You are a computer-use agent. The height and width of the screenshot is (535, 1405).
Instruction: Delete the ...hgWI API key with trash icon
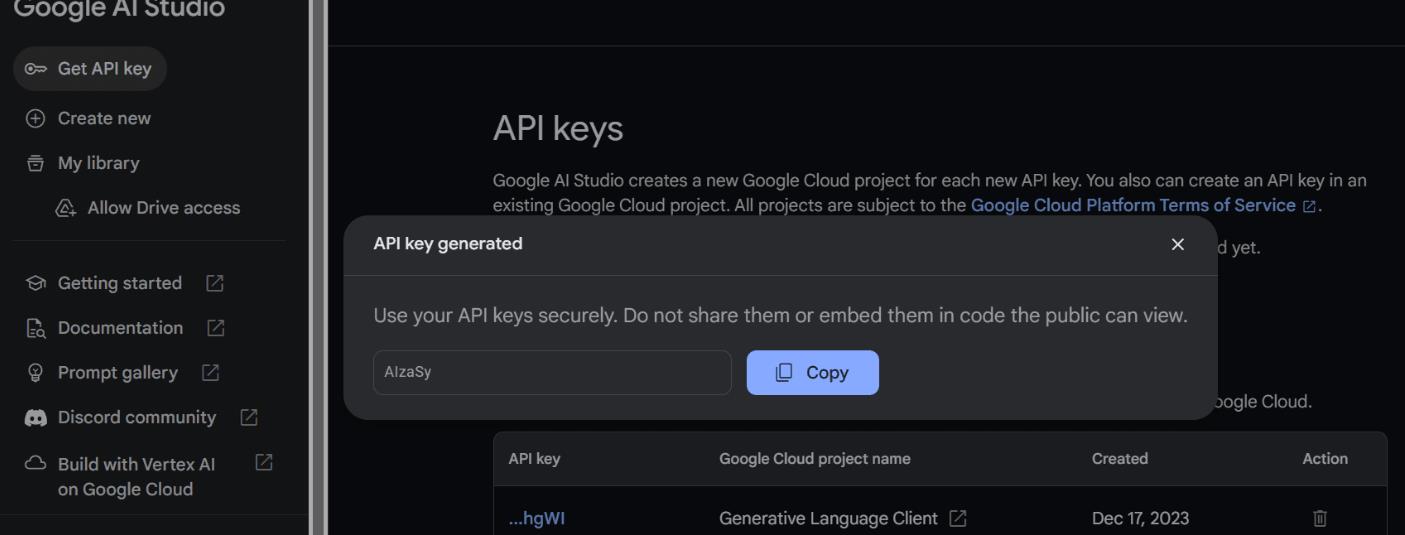tap(1320, 518)
